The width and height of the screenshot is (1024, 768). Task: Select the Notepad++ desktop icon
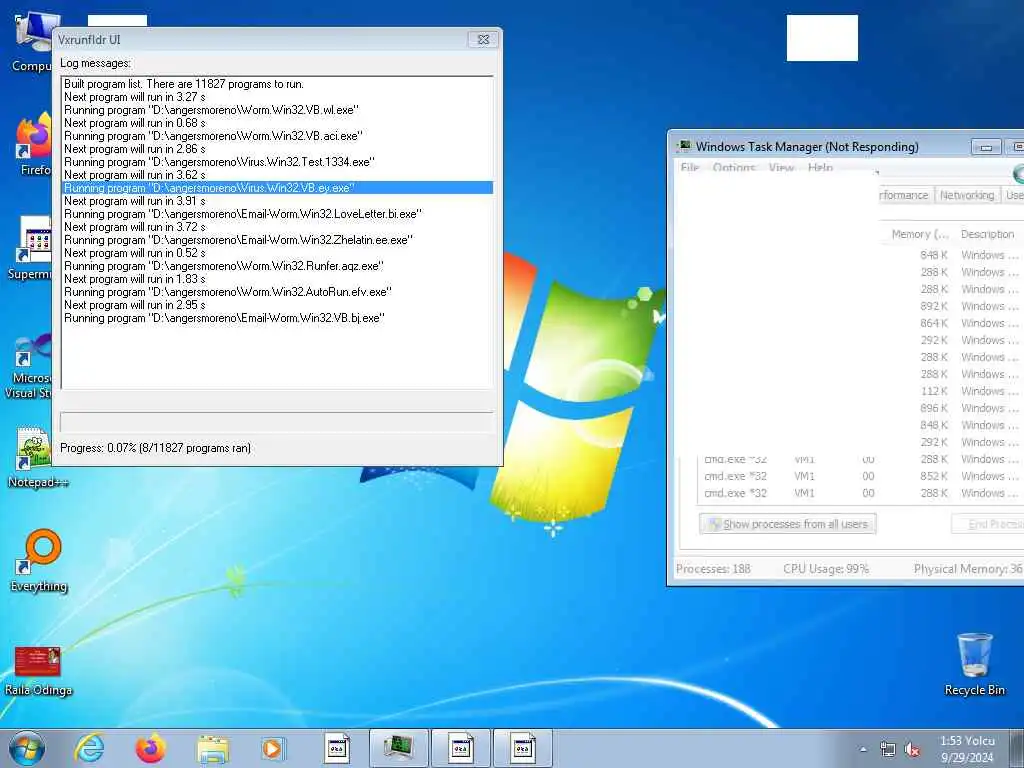[x=37, y=457]
